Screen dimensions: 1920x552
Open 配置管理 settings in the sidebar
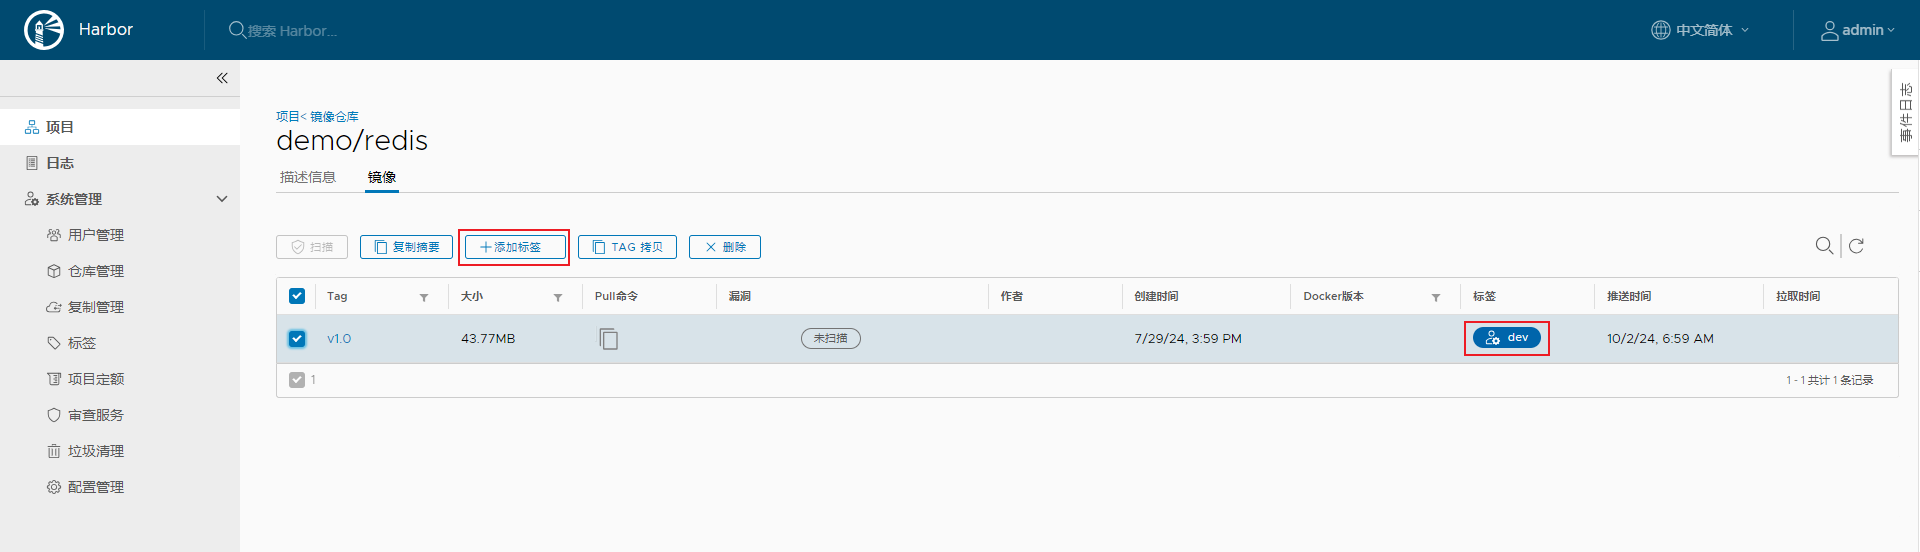pyautogui.click(x=95, y=487)
